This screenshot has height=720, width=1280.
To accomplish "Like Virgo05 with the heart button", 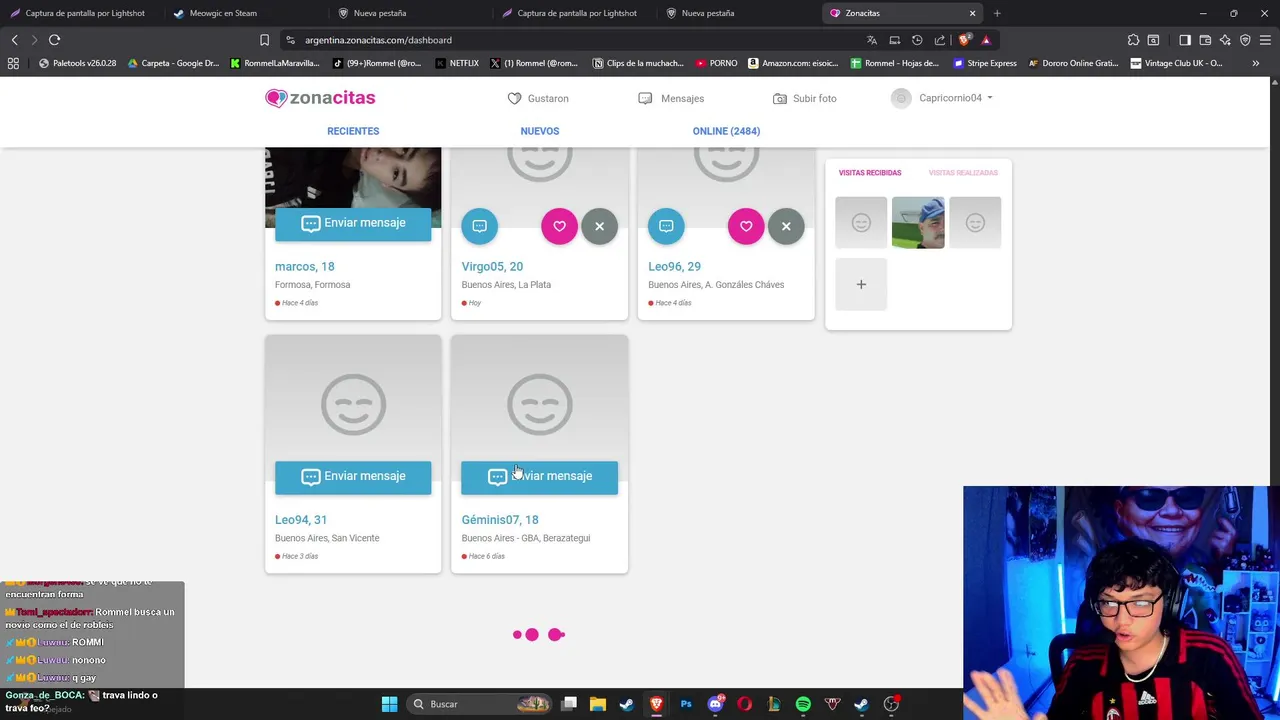I will [x=559, y=226].
